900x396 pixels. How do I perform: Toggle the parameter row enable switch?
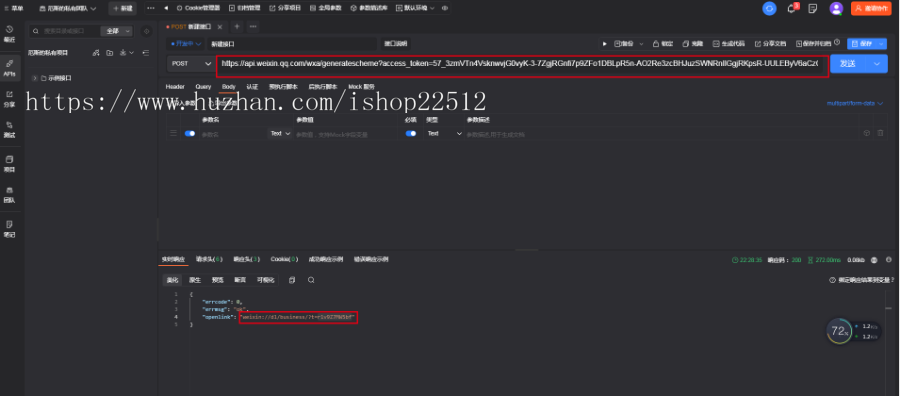point(190,133)
